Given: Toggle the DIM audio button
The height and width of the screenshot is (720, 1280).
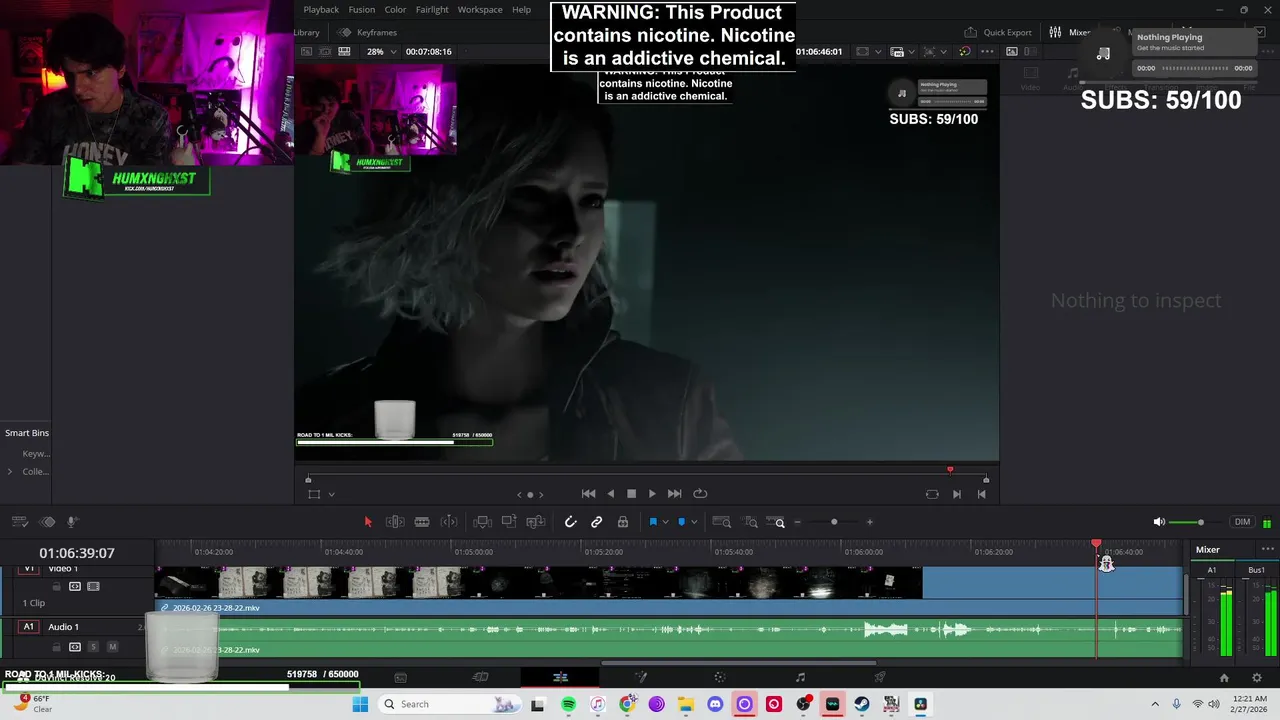Looking at the screenshot, I should 1242,522.
